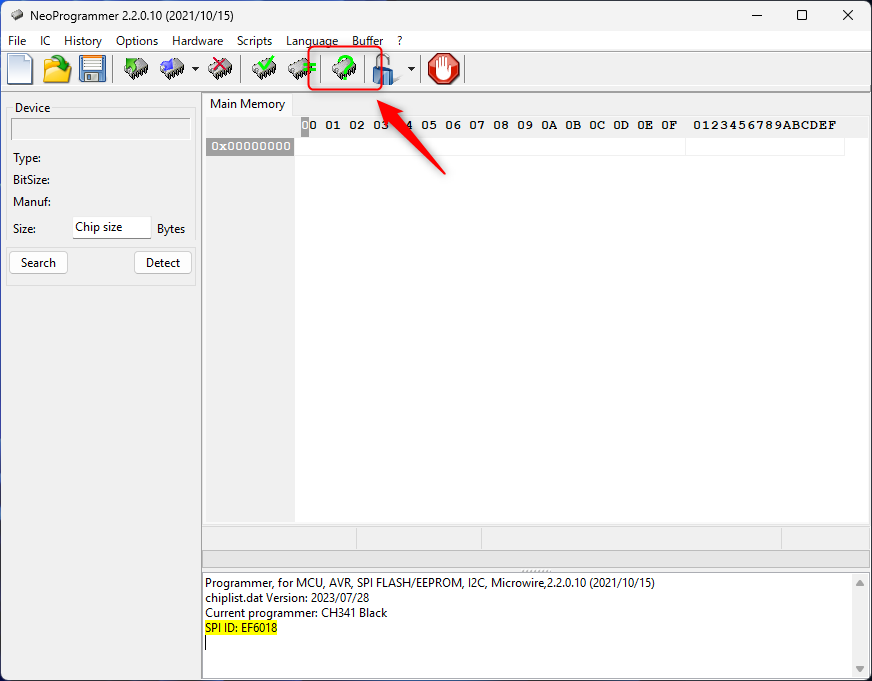
Task: Verify the chip with the green check icon
Action: (264, 69)
